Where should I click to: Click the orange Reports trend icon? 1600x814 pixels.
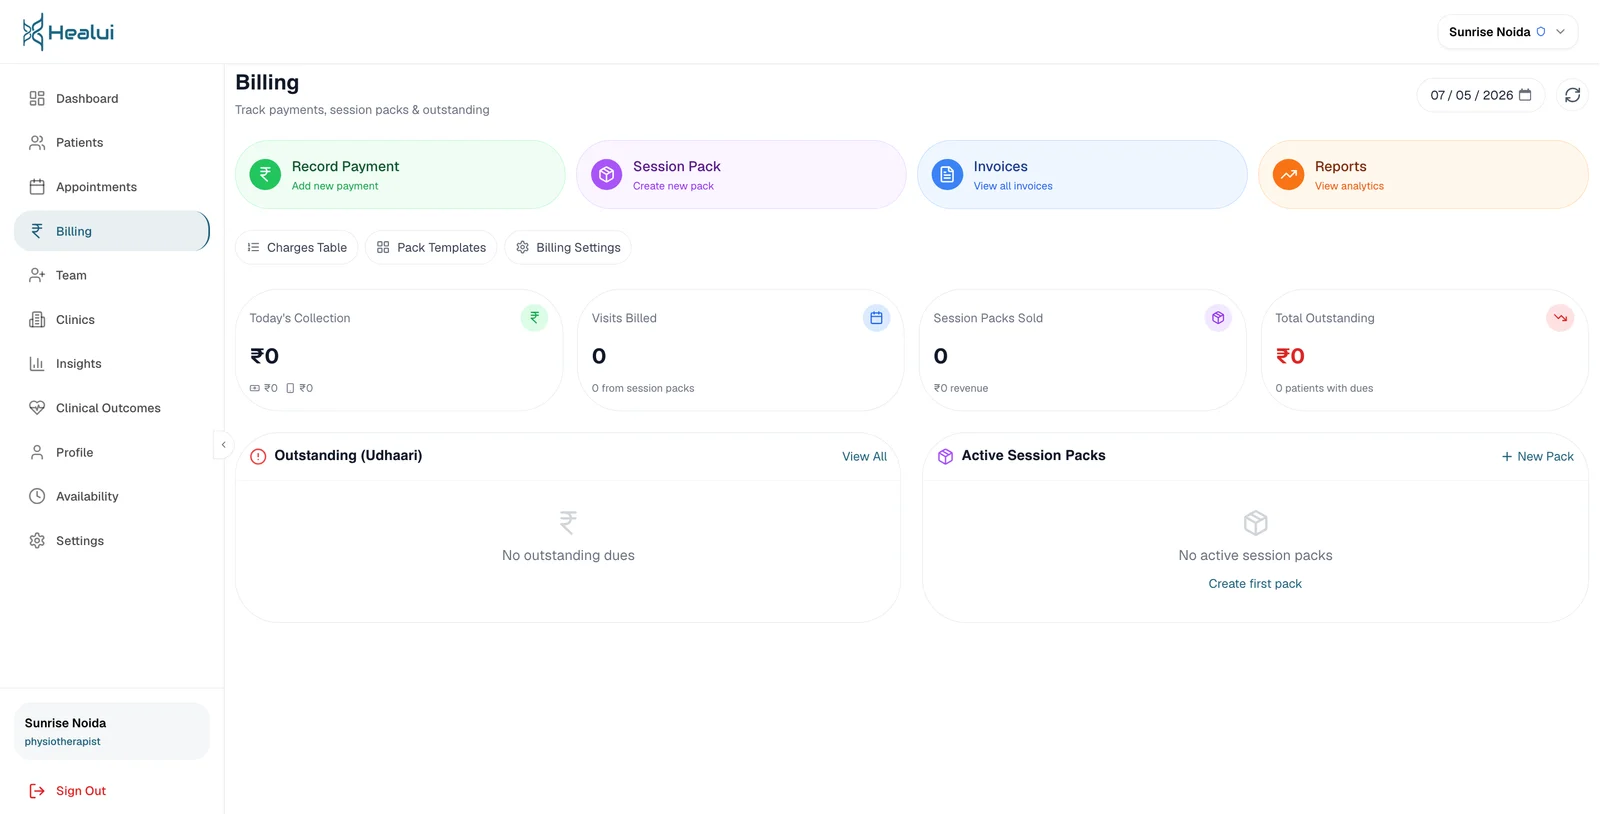click(x=1288, y=174)
